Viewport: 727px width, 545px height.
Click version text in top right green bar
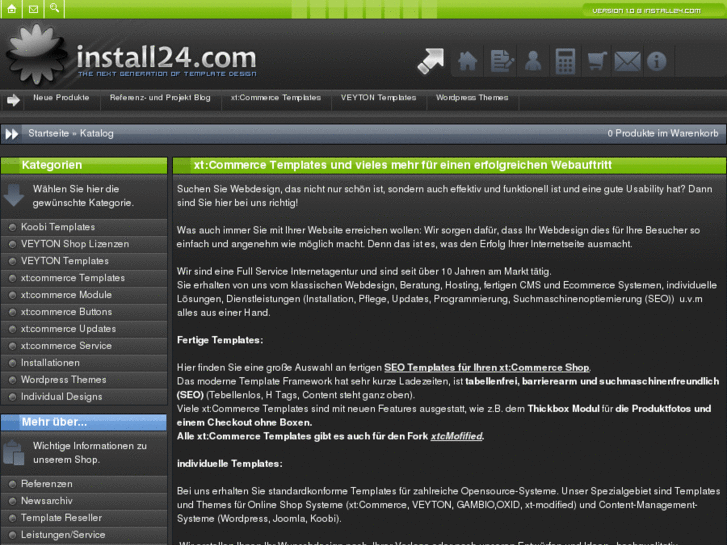646,11
